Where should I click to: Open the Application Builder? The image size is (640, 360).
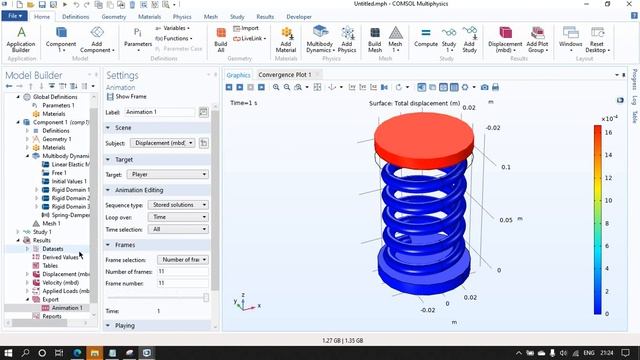tap(21, 39)
